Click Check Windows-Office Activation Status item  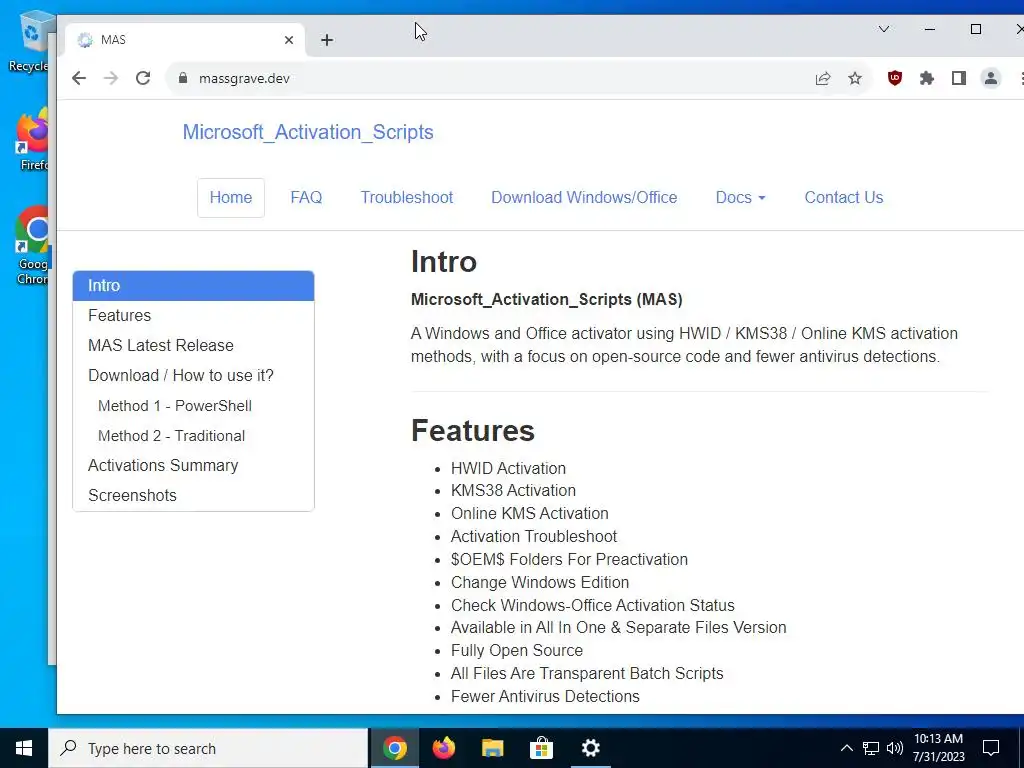592,605
